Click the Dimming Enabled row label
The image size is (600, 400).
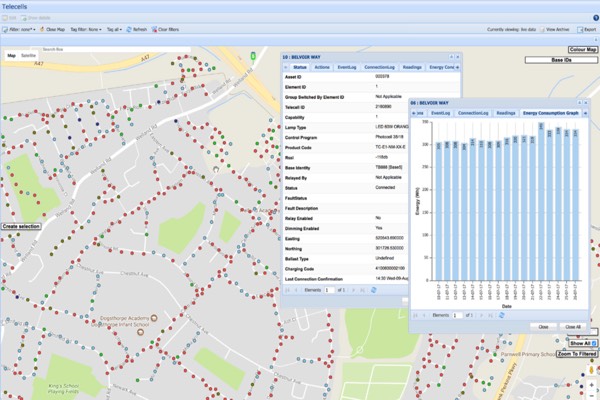click(302, 229)
